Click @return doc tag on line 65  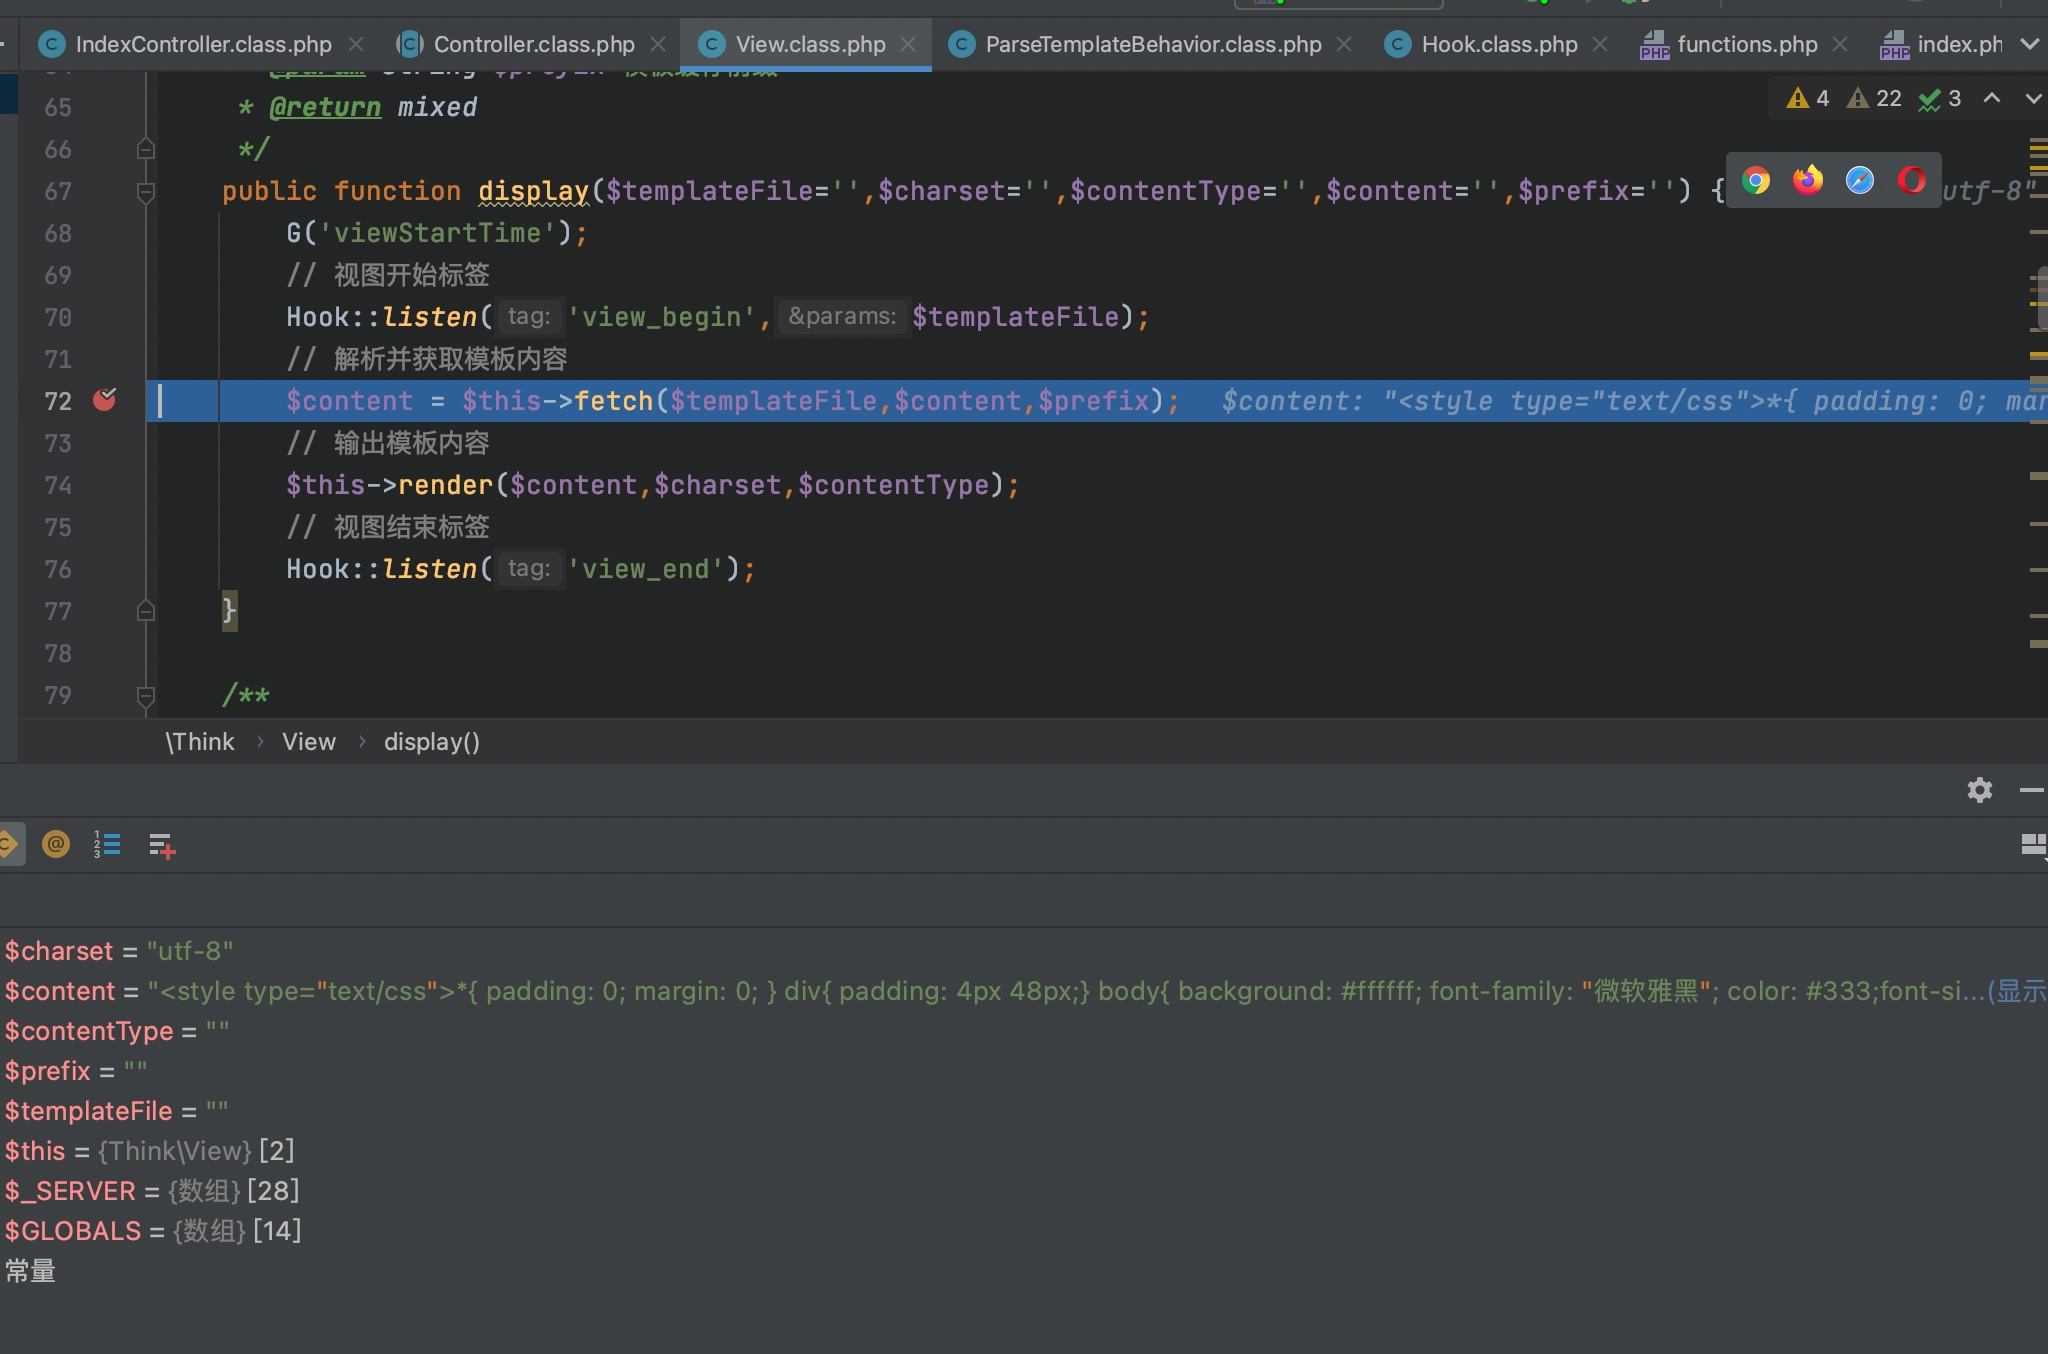[325, 107]
